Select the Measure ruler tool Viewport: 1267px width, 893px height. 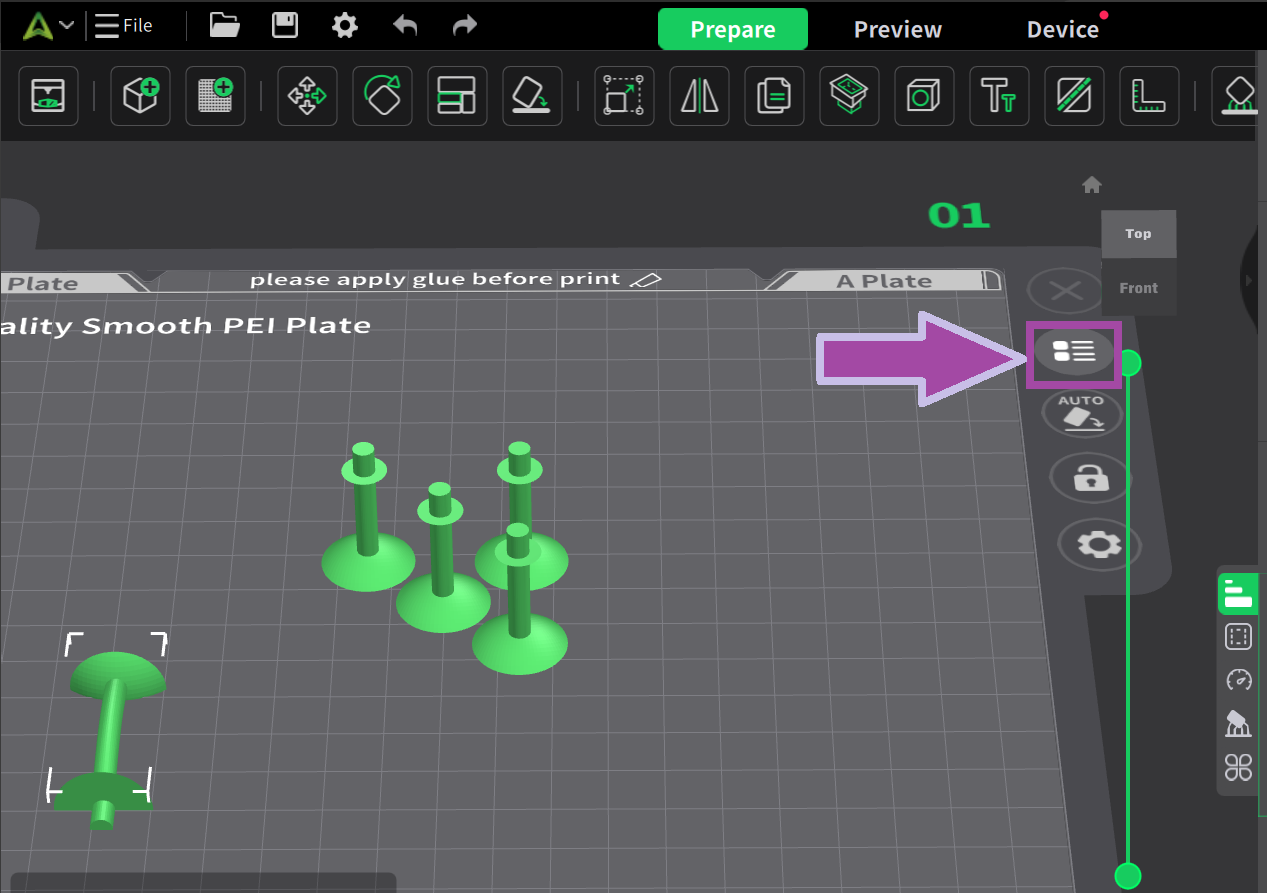tap(1149, 96)
